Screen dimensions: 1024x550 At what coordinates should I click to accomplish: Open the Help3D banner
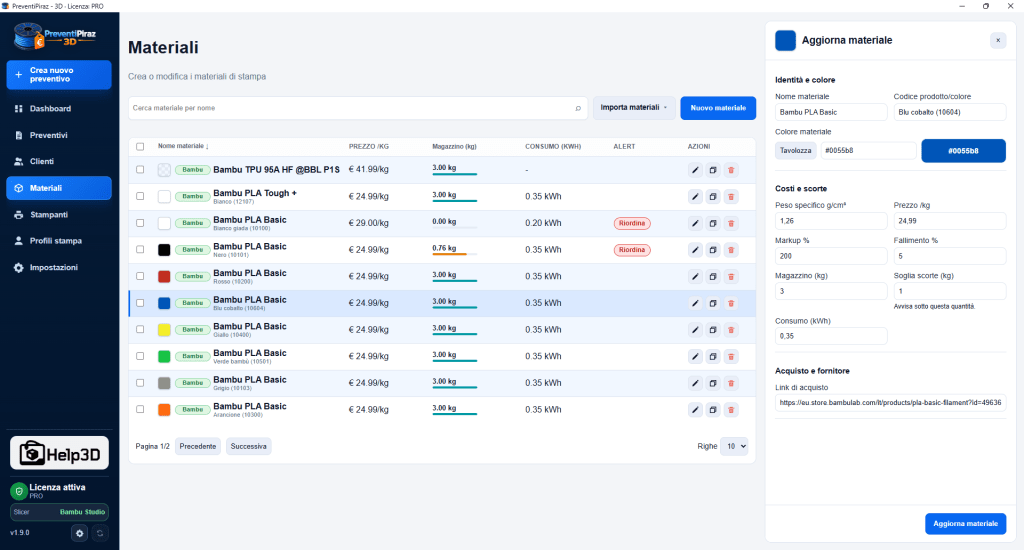(x=59, y=453)
